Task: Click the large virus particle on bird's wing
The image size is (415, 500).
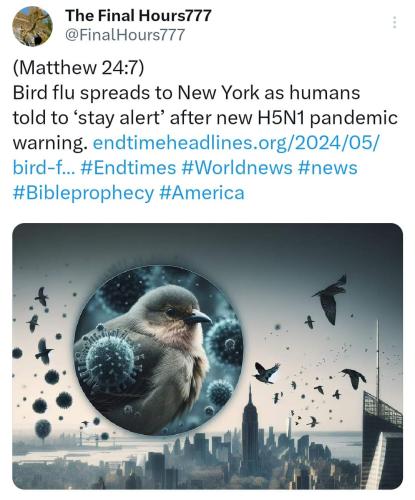Action: click(x=110, y=358)
